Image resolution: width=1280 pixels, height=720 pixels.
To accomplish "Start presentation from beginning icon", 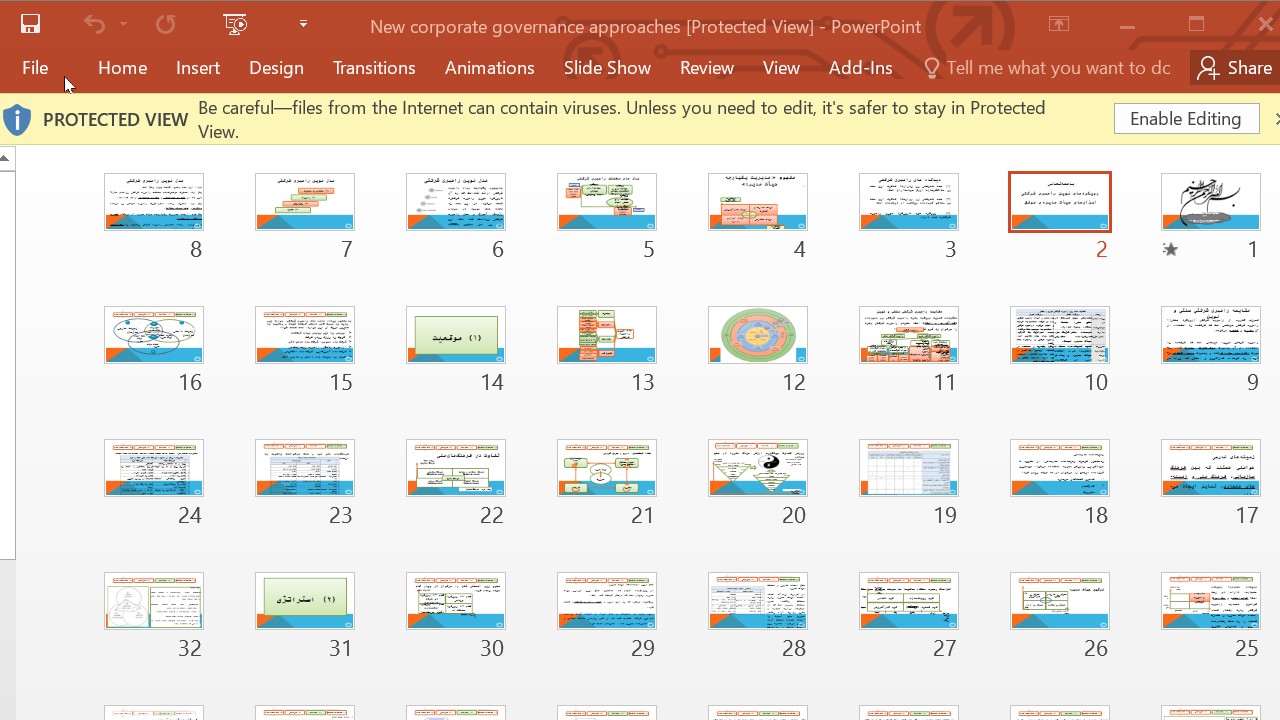I will coord(235,25).
